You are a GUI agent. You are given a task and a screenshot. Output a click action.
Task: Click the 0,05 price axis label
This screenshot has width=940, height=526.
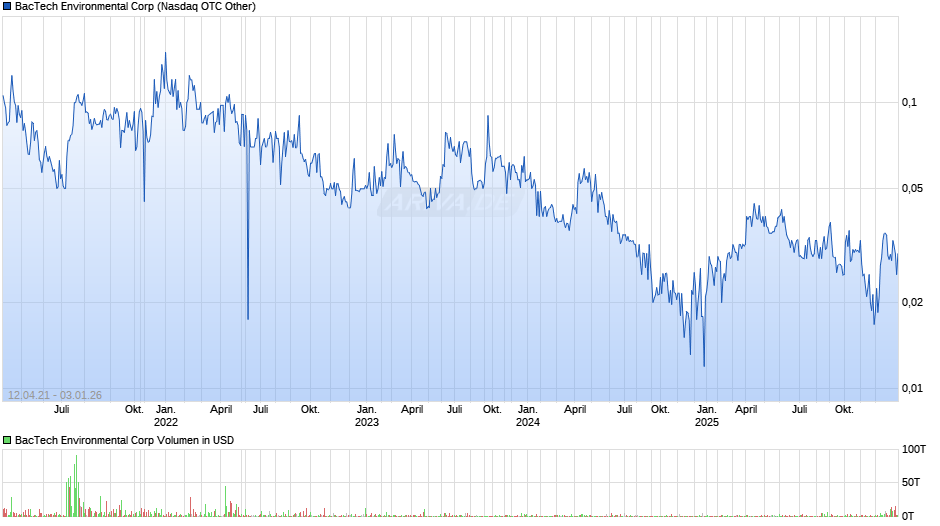click(x=912, y=189)
